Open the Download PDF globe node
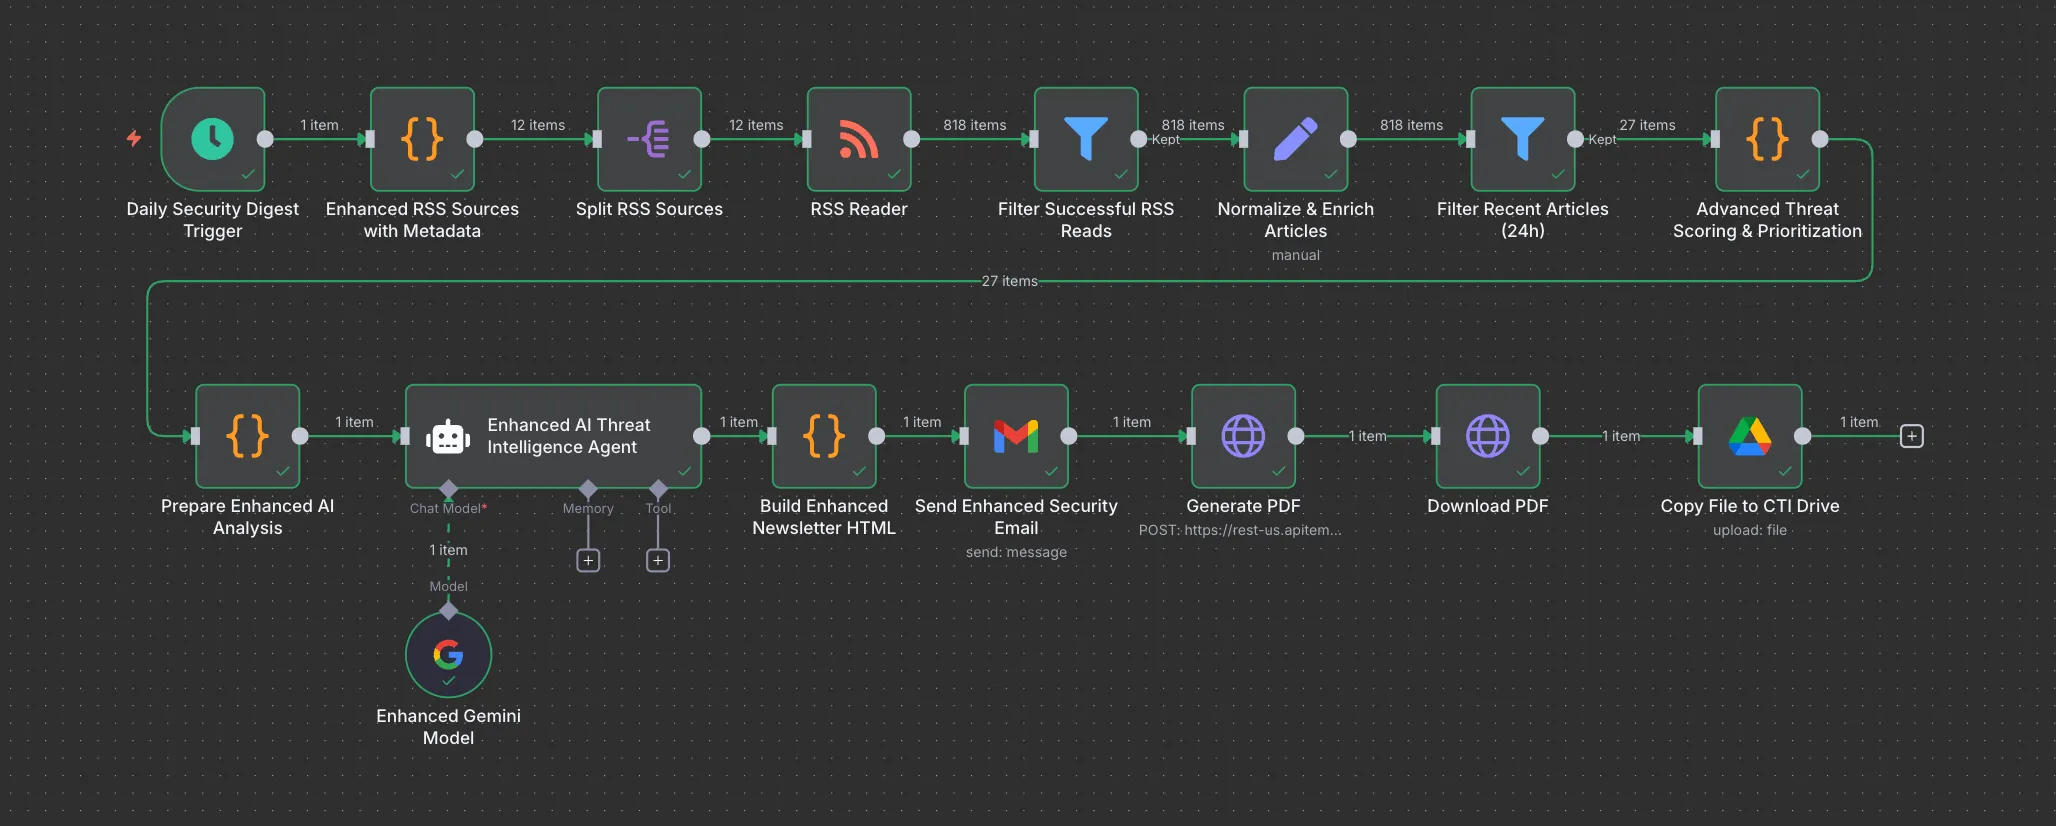Image resolution: width=2056 pixels, height=826 pixels. point(1488,436)
